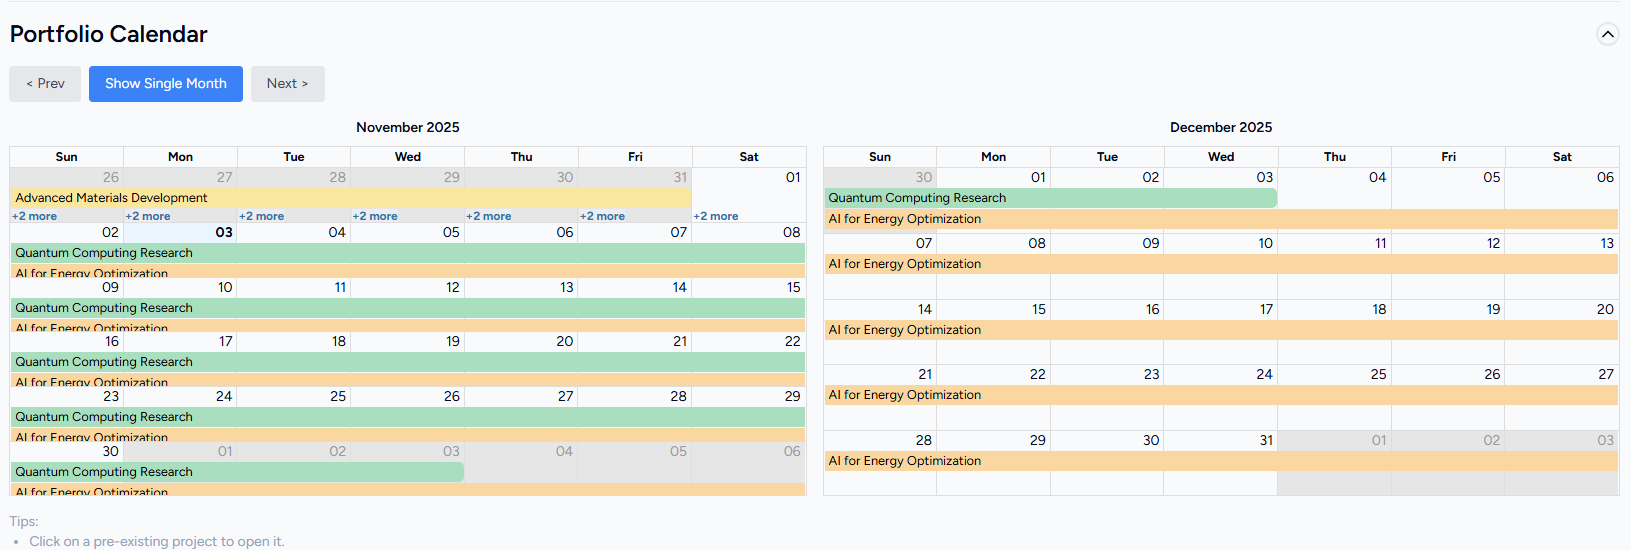The image size is (1631, 550).
Task: Open AI for Energy Optimization in December 28 week
Action: click(x=1220, y=461)
